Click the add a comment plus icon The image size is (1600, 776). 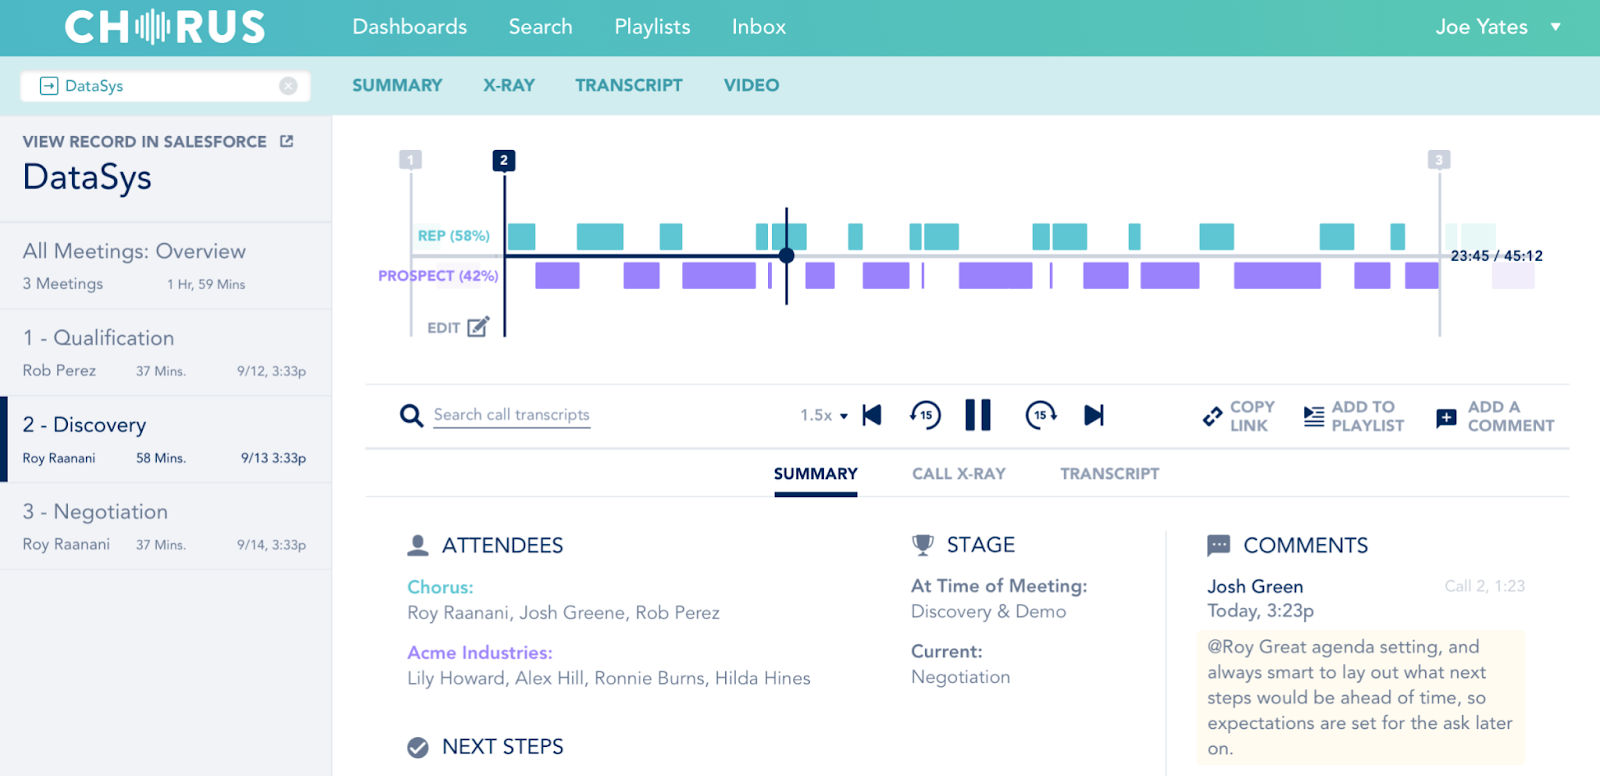pos(1446,418)
